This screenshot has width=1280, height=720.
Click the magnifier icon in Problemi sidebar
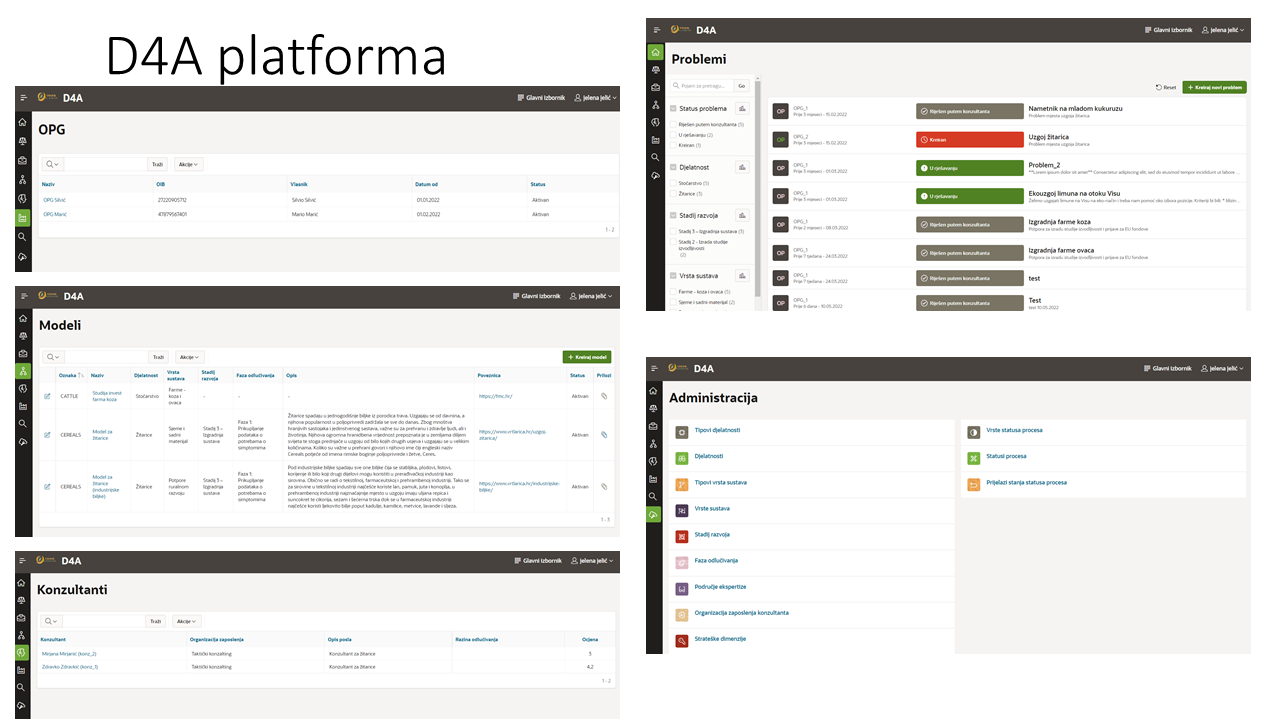(x=655, y=157)
